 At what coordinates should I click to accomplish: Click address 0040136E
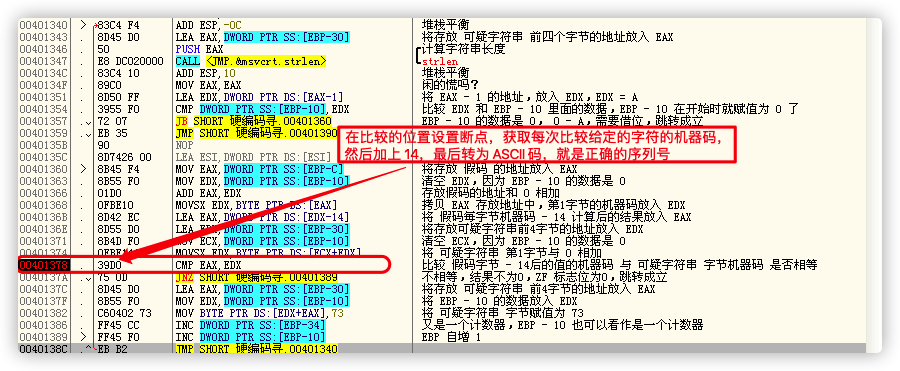click(x=44, y=229)
